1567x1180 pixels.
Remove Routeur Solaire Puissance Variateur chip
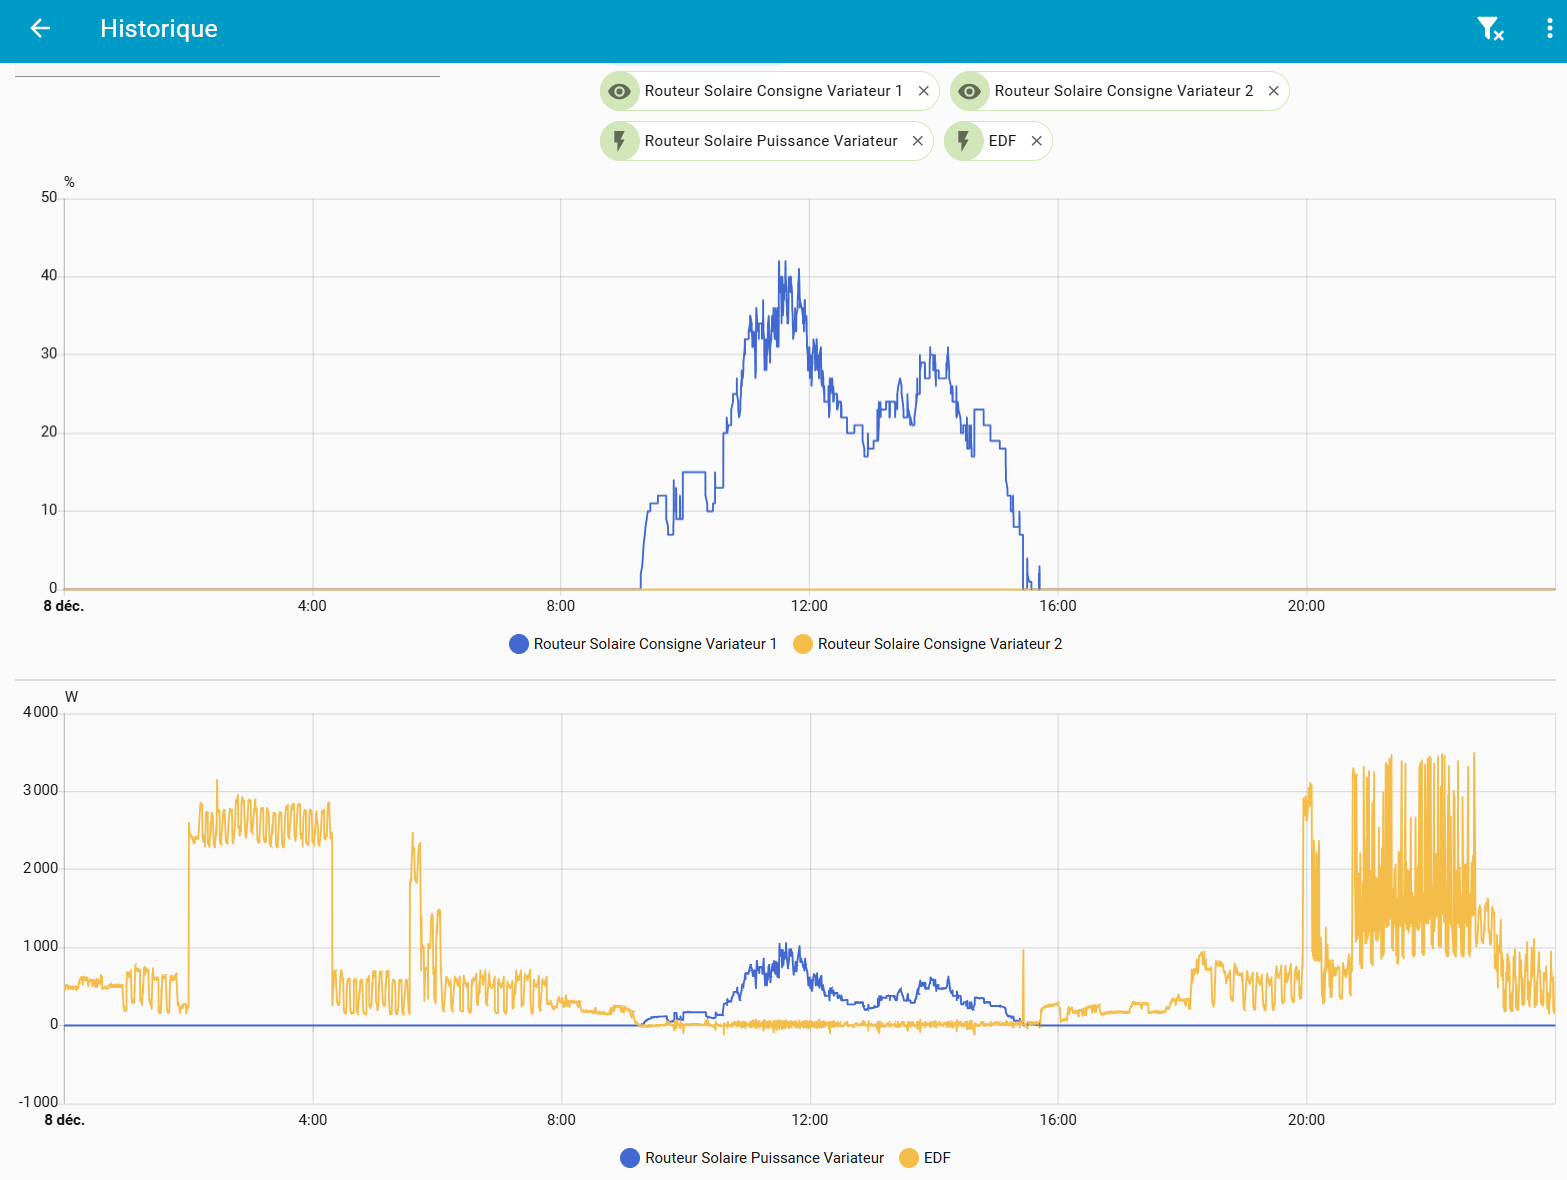click(917, 141)
